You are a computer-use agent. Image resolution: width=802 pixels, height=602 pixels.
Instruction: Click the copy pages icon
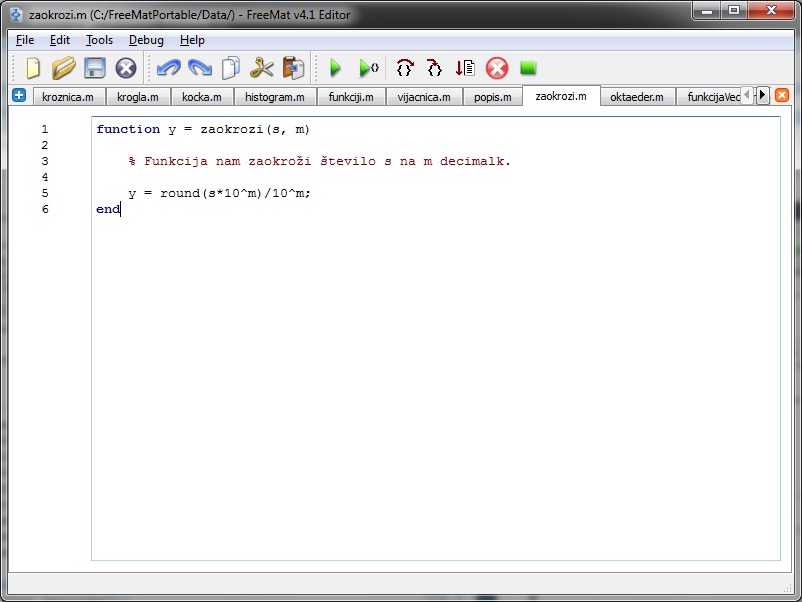[231, 68]
